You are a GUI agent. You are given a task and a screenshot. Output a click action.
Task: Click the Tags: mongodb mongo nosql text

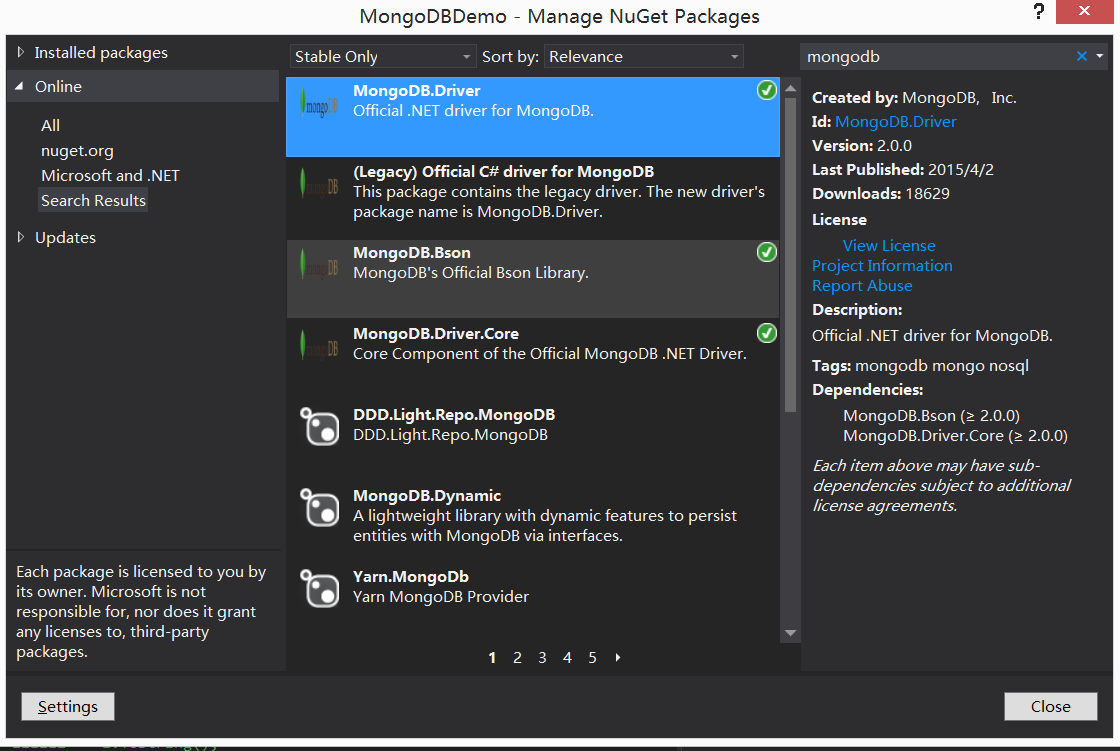pos(920,366)
